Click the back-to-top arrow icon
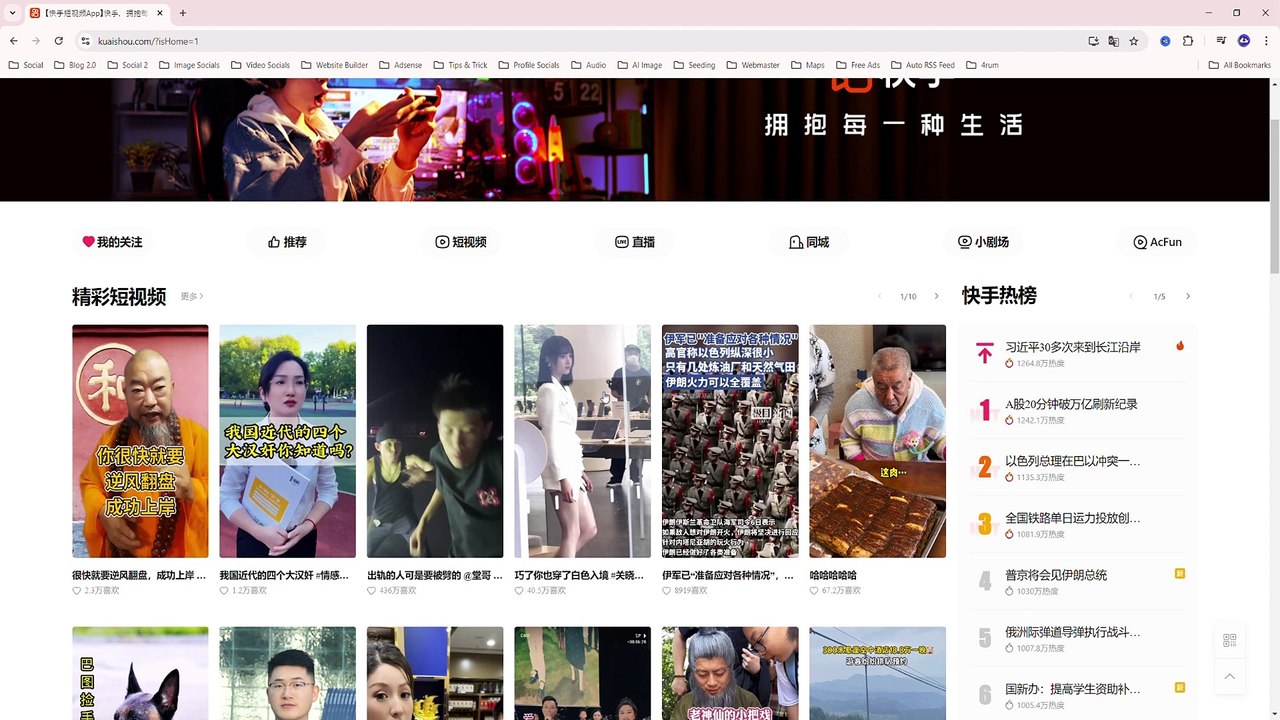 tap(1230, 677)
